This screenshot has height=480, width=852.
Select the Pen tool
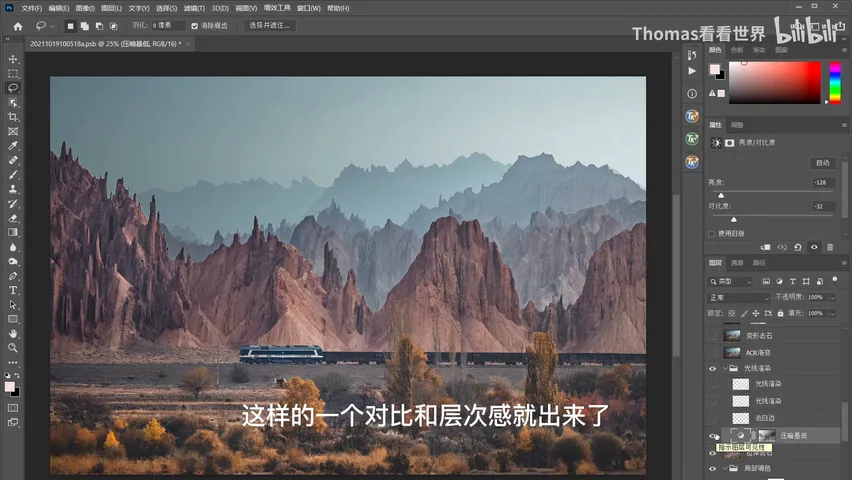coord(13,276)
